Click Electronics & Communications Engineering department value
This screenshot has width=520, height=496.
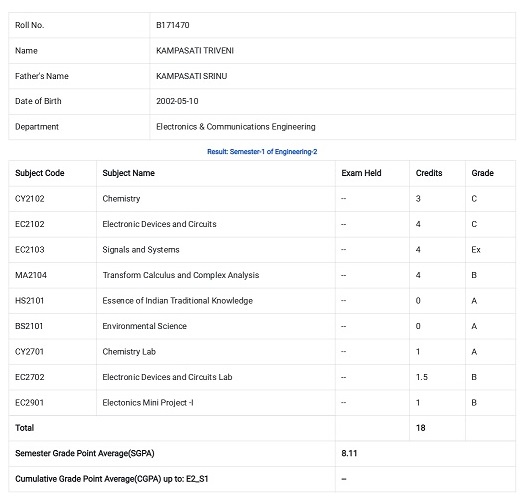236,127
